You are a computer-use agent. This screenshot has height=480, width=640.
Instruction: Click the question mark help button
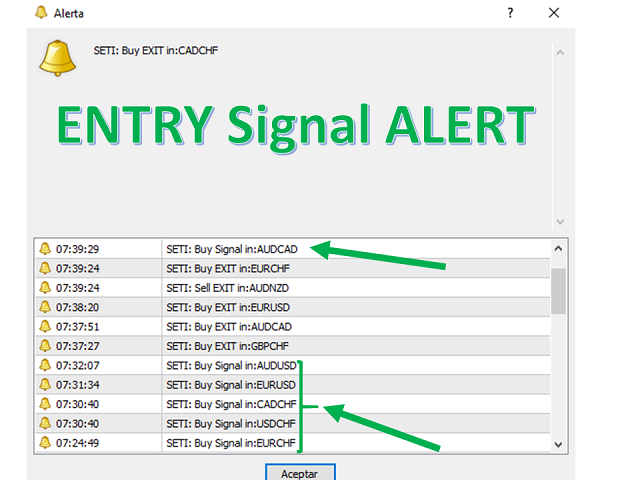tap(510, 13)
